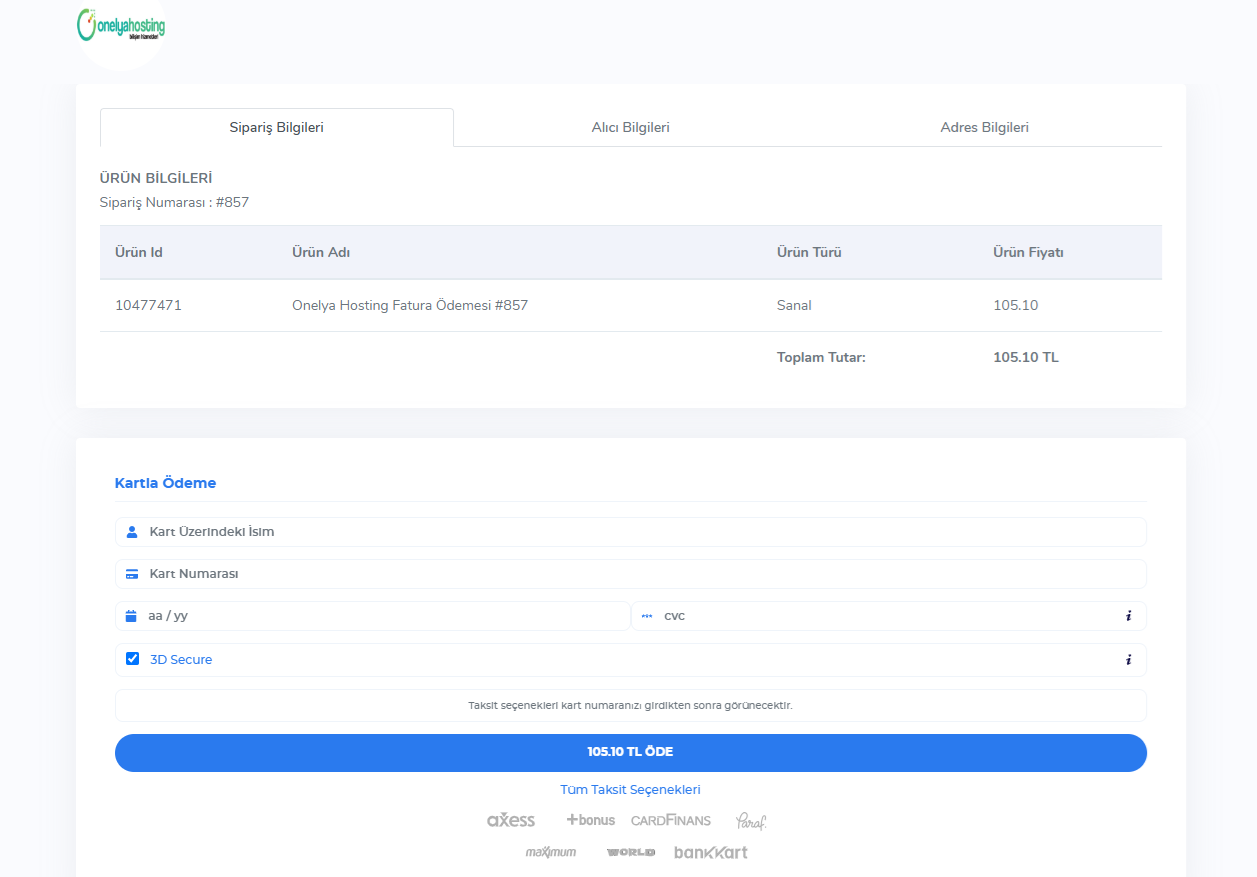The image size is (1257, 877).
Task: Click the CardFinans logo
Action: 670,820
